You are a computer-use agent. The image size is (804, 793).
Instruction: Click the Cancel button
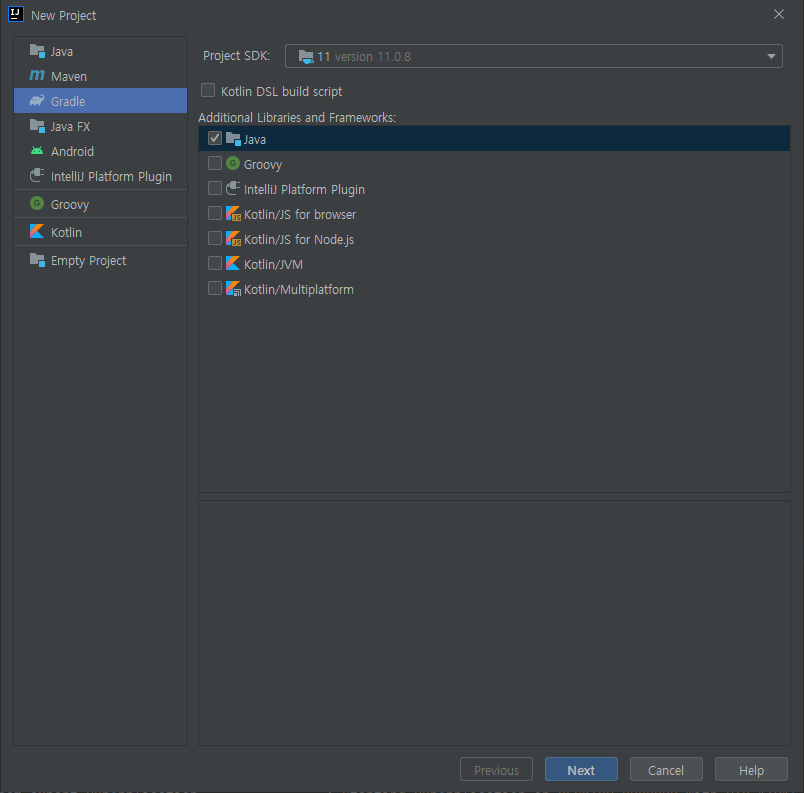click(x=666, y=769)
